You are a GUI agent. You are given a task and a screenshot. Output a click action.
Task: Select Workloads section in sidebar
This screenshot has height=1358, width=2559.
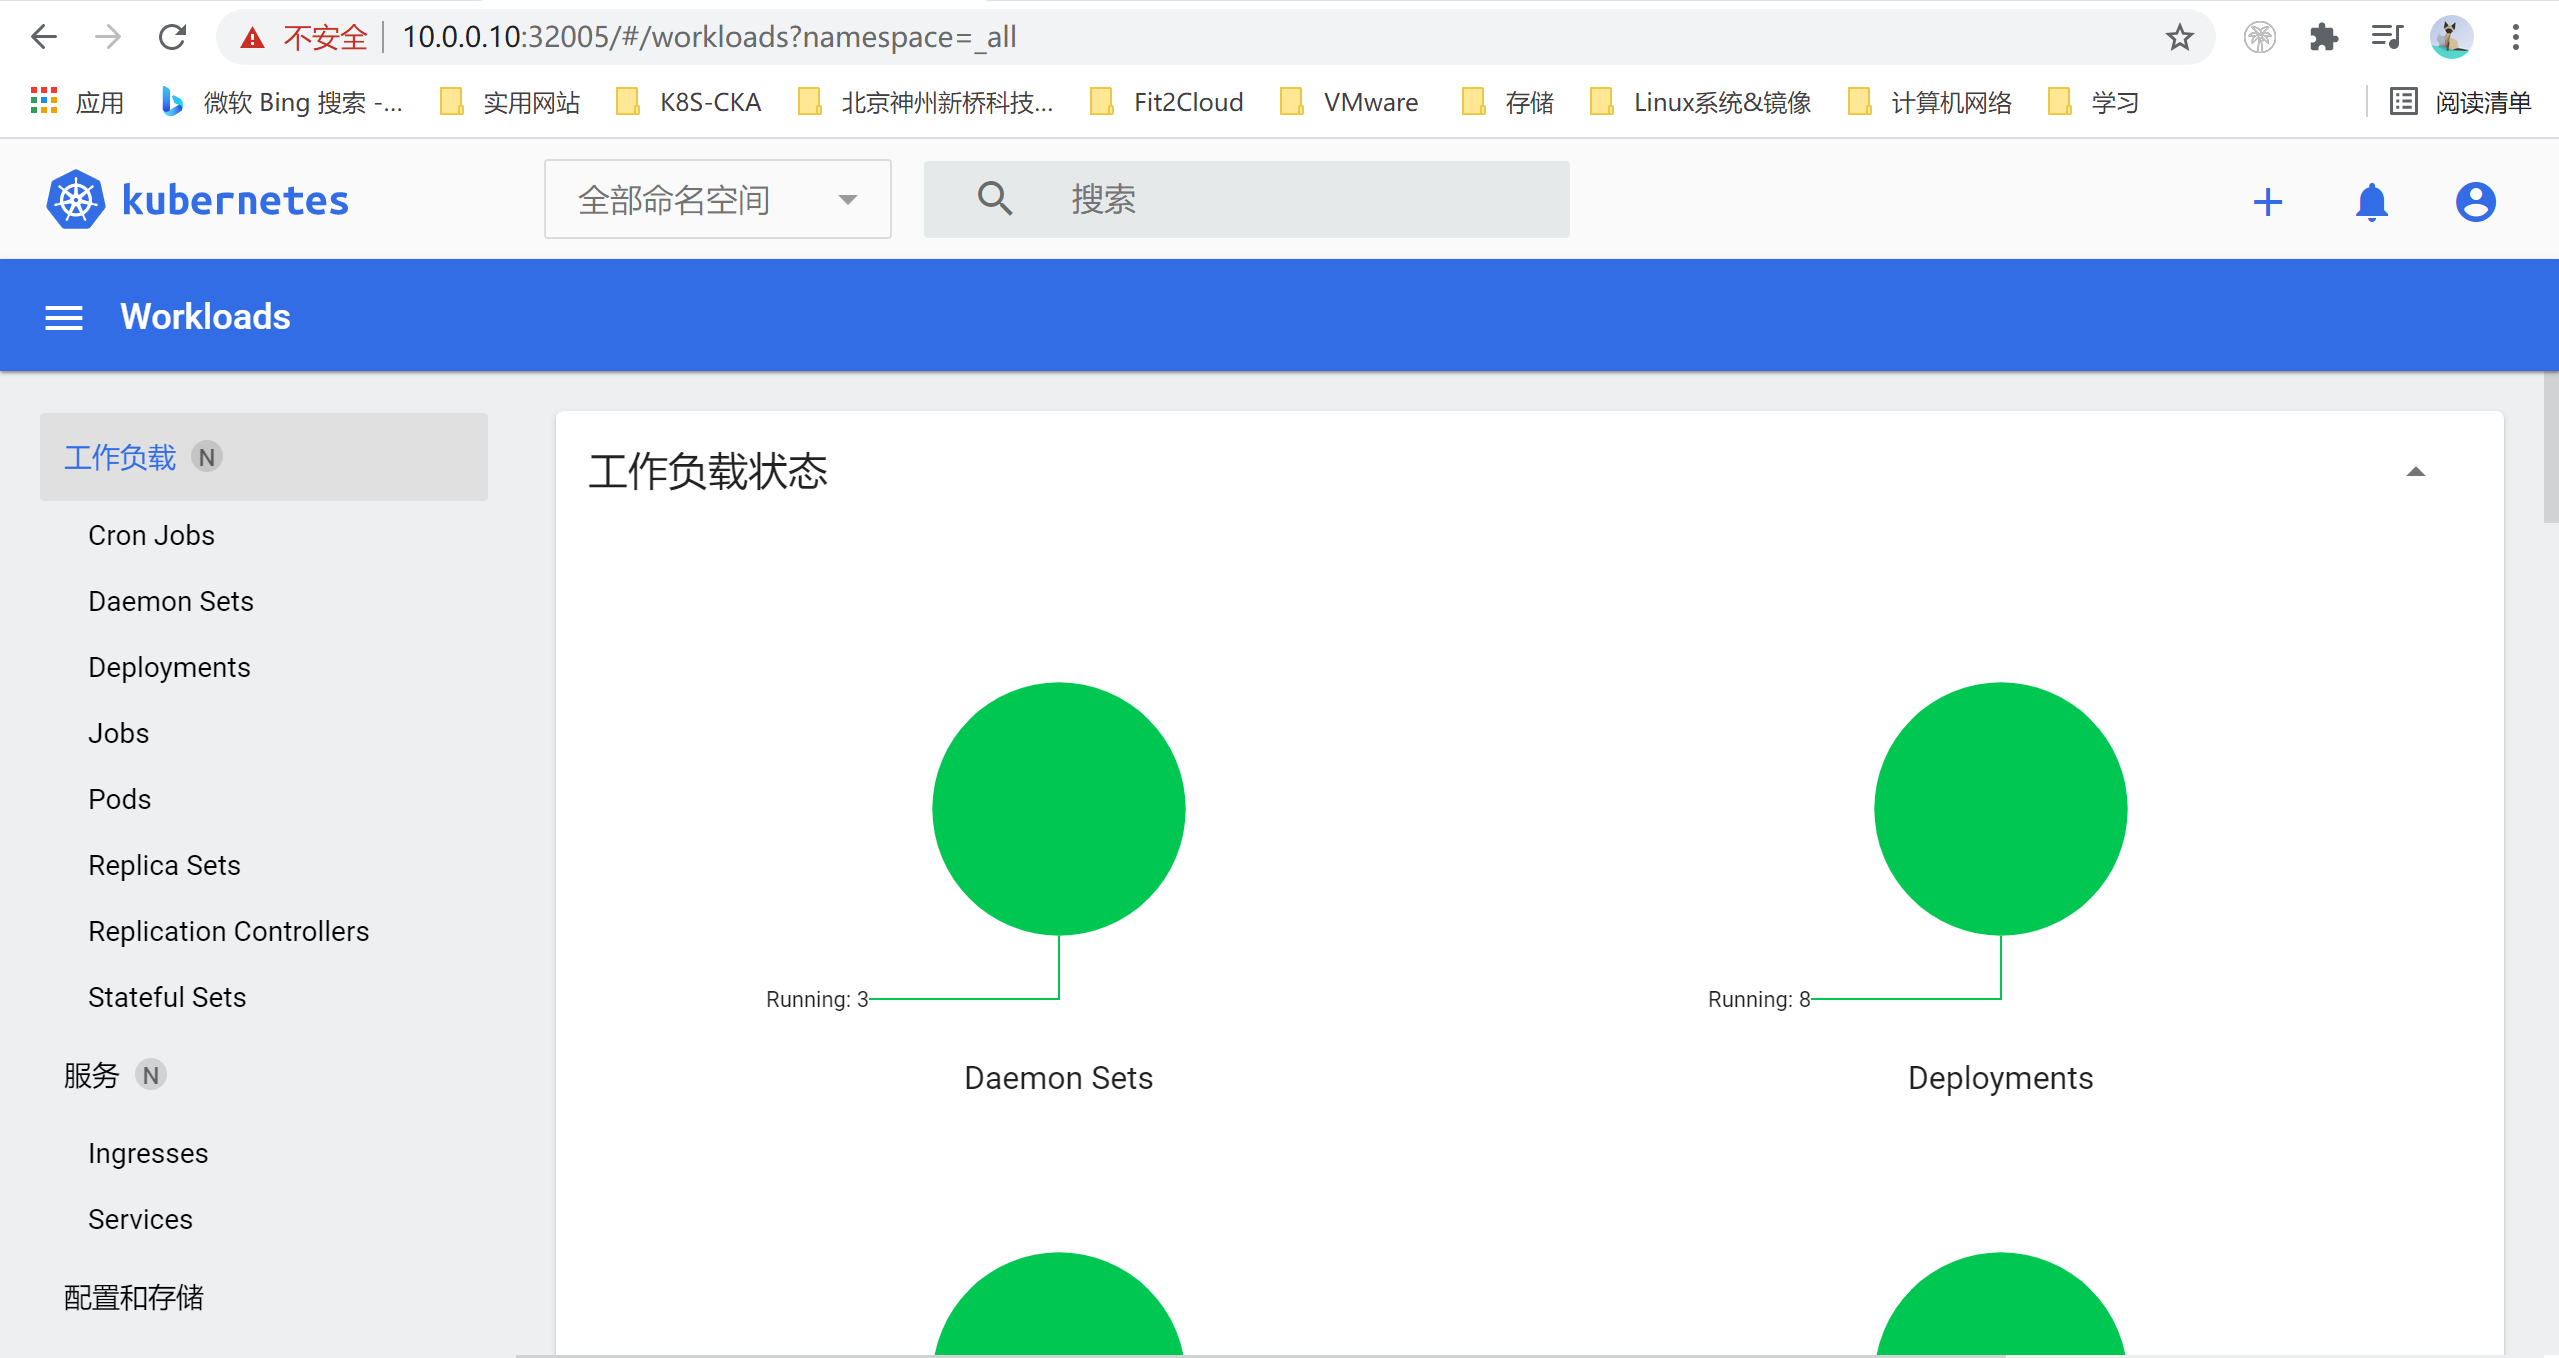pos(264,457)
